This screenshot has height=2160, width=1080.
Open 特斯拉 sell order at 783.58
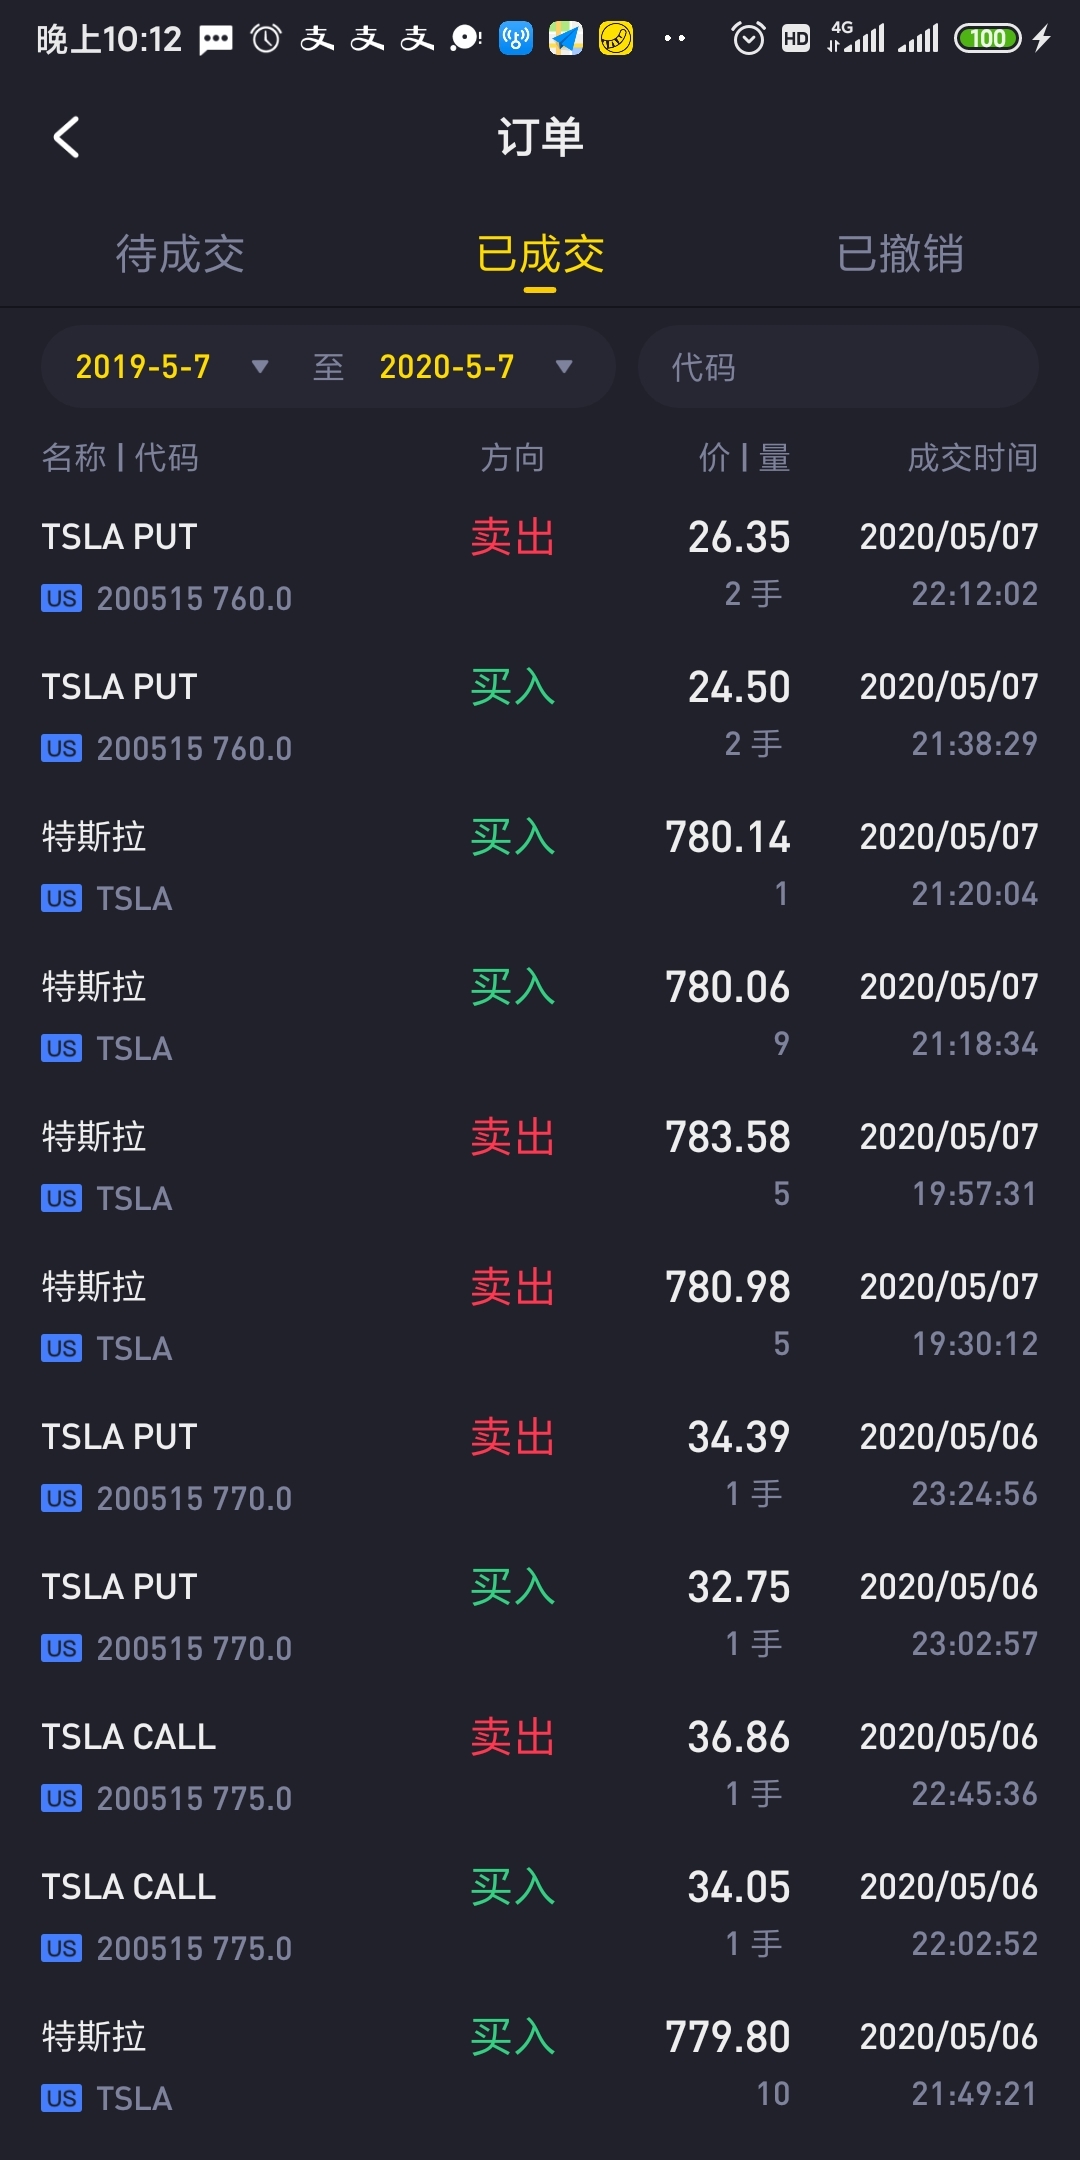[x=540, y=1166]
